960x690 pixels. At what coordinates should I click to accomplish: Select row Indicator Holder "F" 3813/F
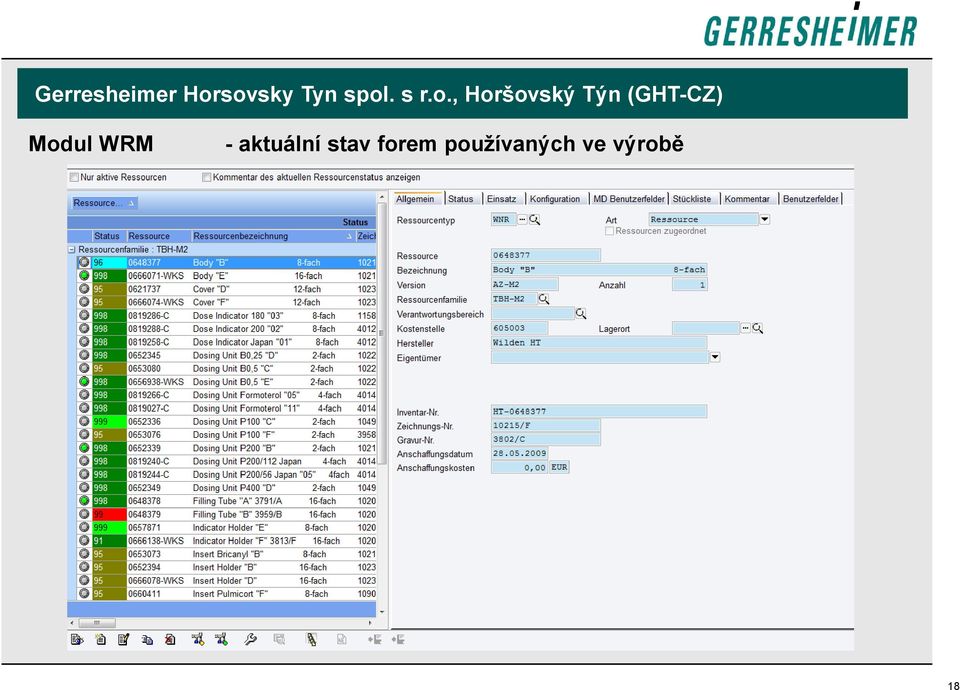pos(227,541)
